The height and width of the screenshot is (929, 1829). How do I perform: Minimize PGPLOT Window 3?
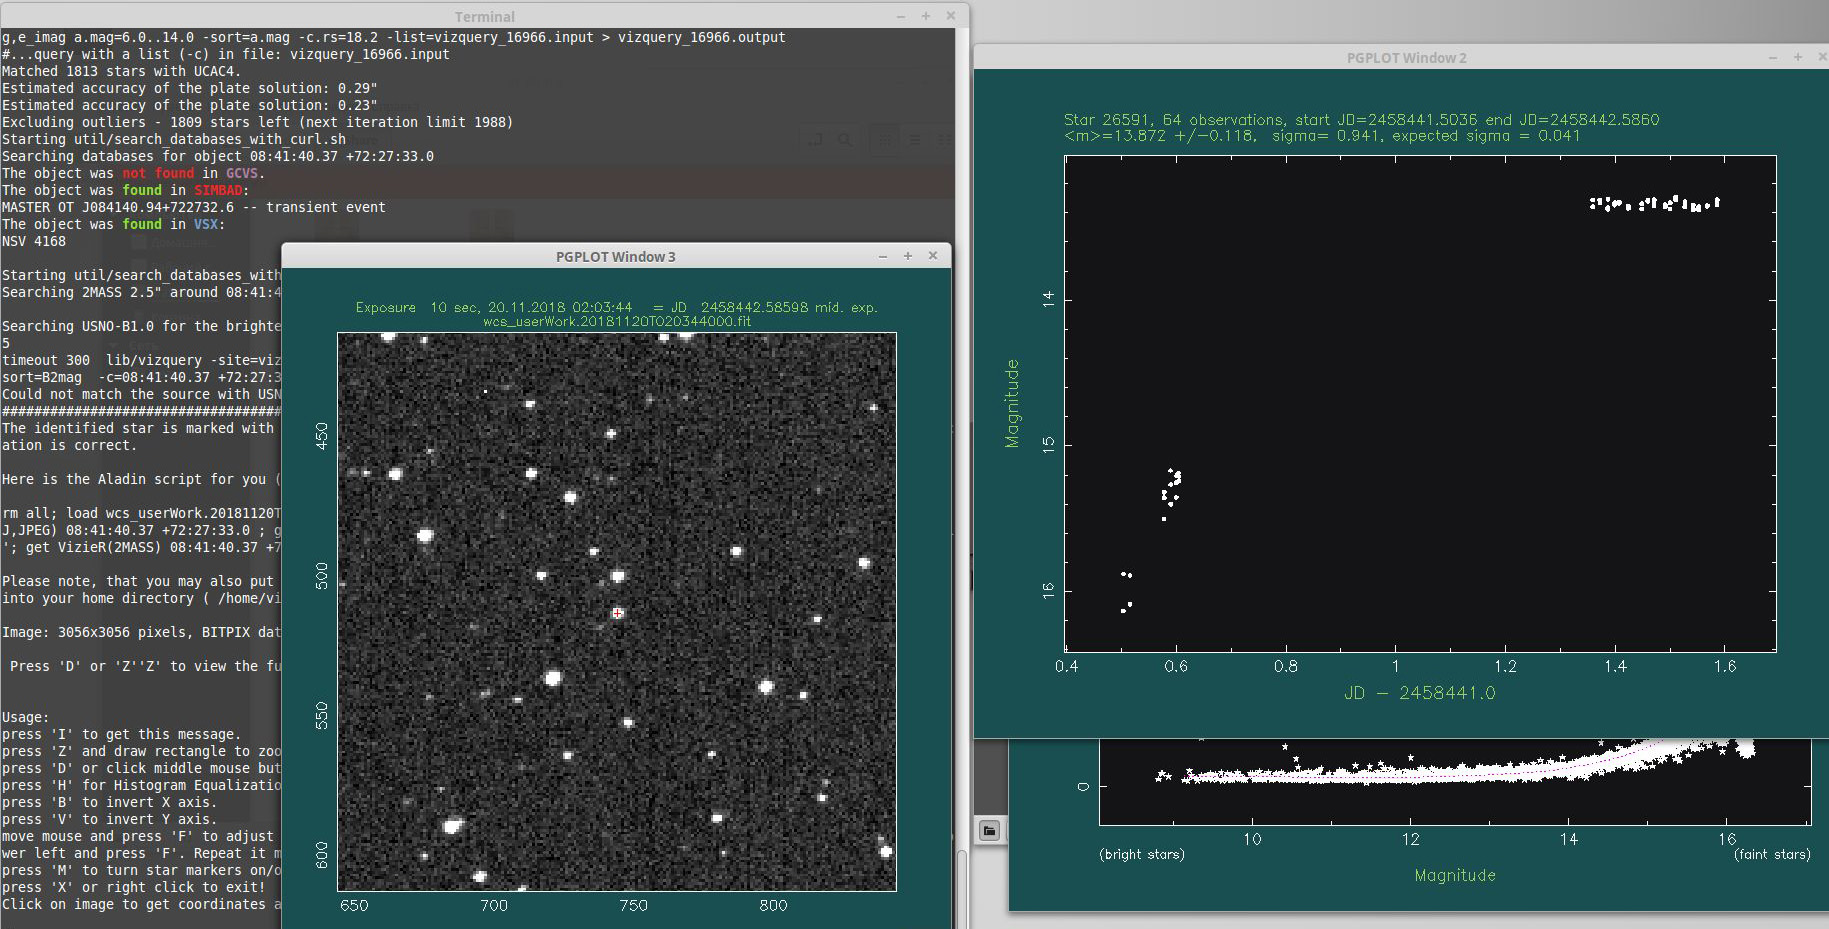pos(883,256)
